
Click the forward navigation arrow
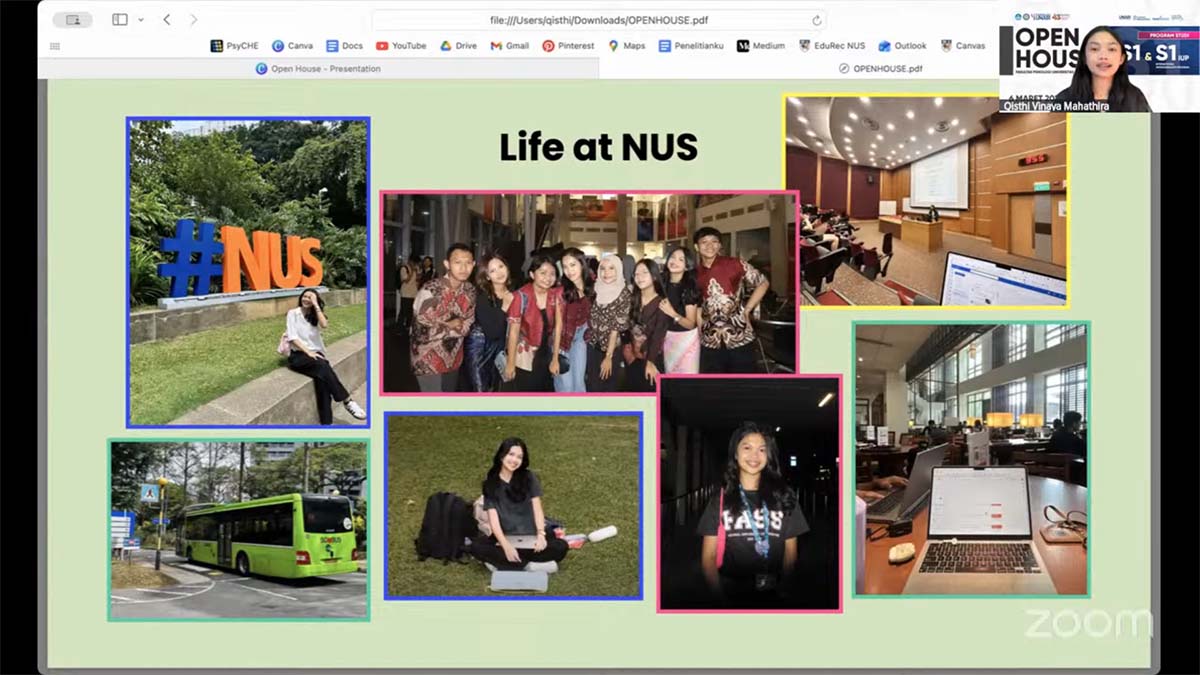[193, 20]
